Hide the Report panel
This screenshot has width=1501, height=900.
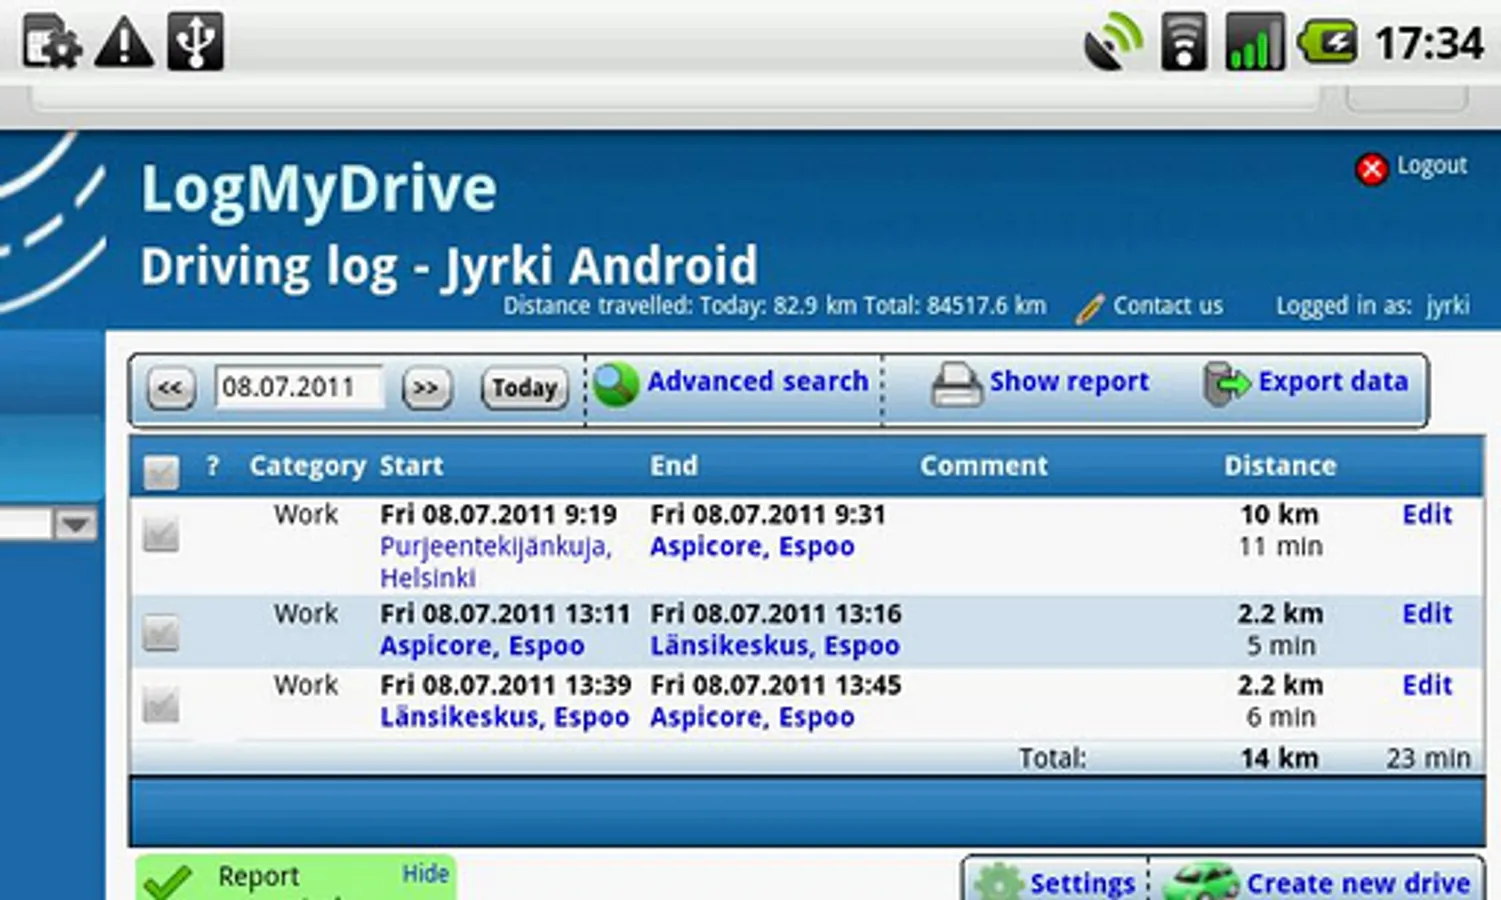425,874
